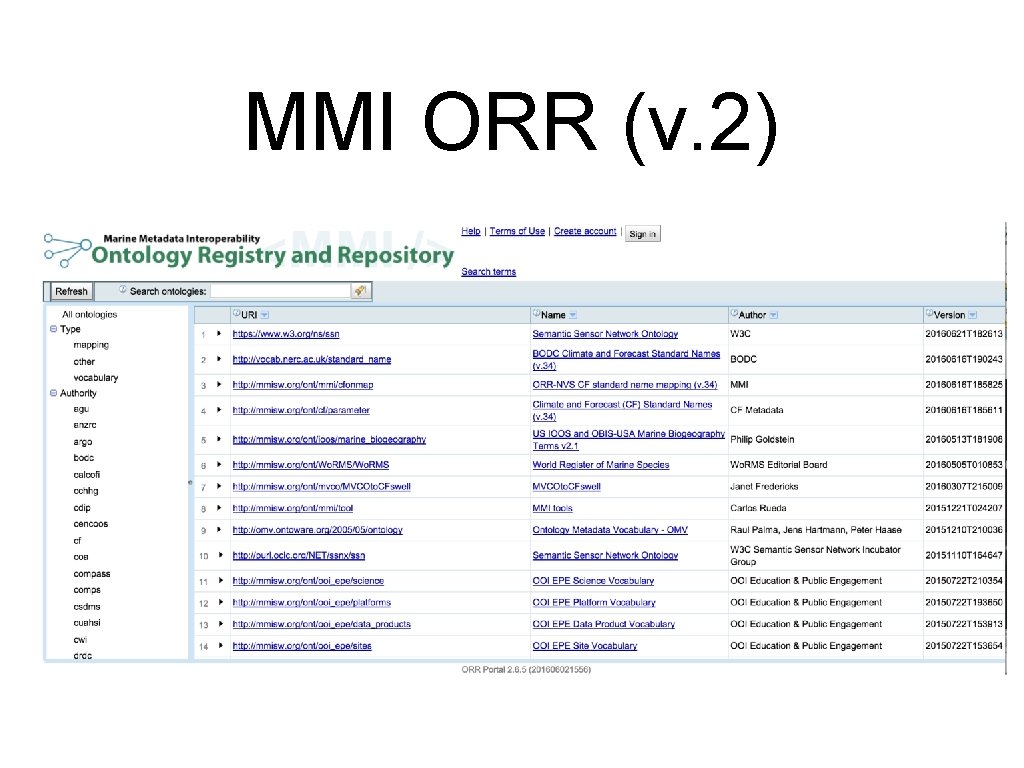Open World Register of Marine Species link

pos(600,465)
